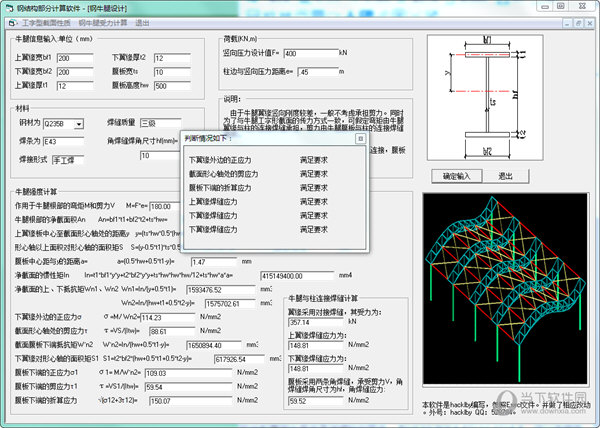Click the 下翼缘外边正应力 value 114.23
The width and height of the screenshot is (600, 428).
(x=168, y=317)
